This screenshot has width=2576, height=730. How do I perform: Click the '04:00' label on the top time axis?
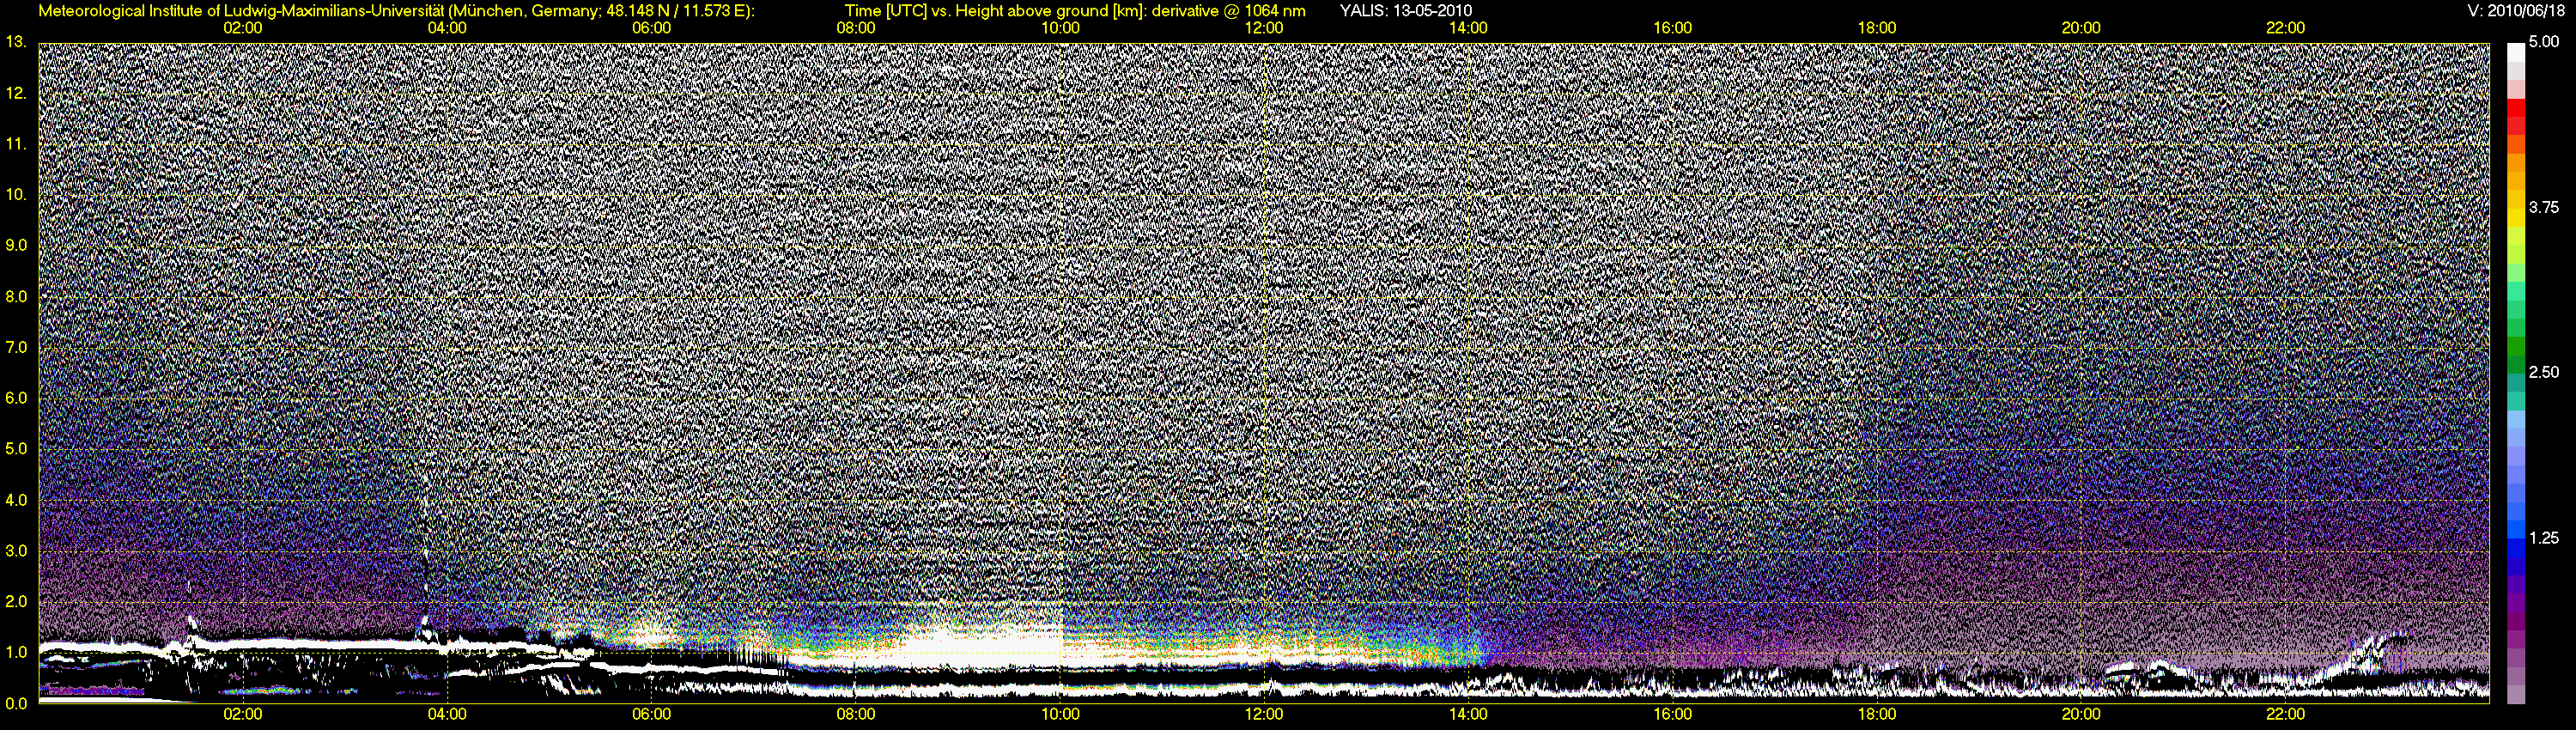pyautogui.click(x=447, y=28)
